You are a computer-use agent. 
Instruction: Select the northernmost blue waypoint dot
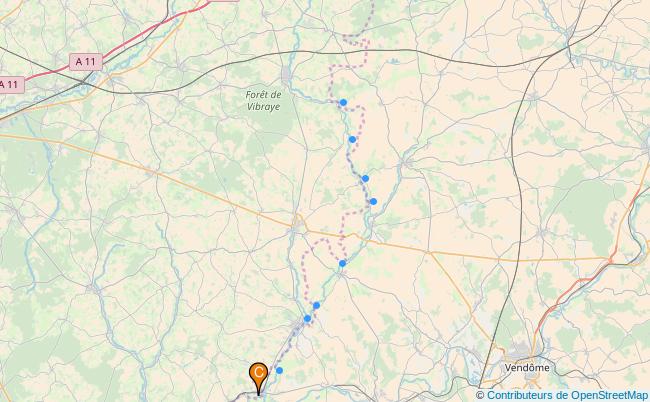343,102
